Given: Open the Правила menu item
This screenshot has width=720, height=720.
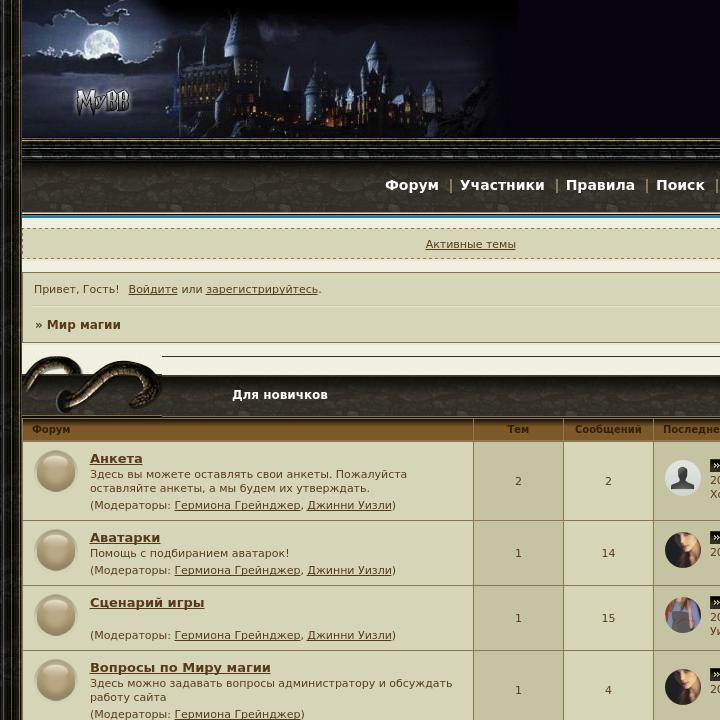Looking at the screenshot, I should pos(600,185).
